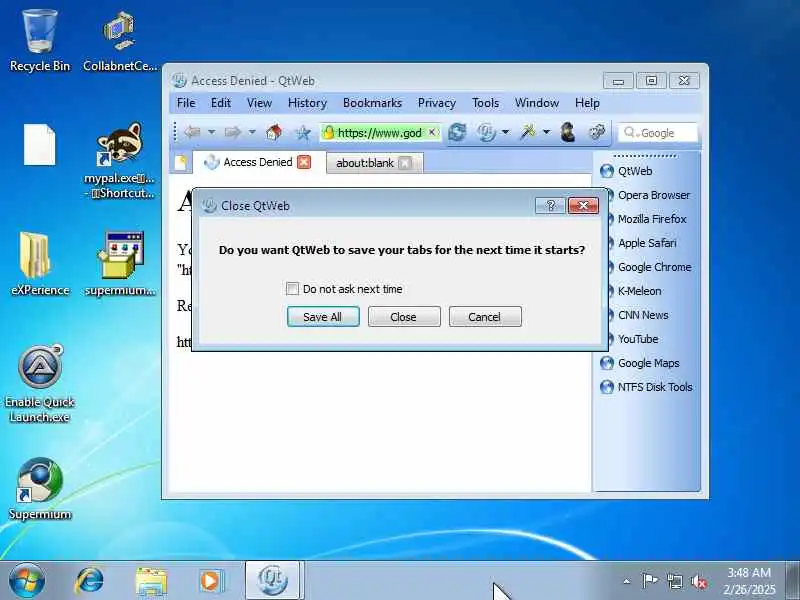Click the Close button in dialog
Image resolution: width=800 pixels, height=600 pixels.
[404, 317]
